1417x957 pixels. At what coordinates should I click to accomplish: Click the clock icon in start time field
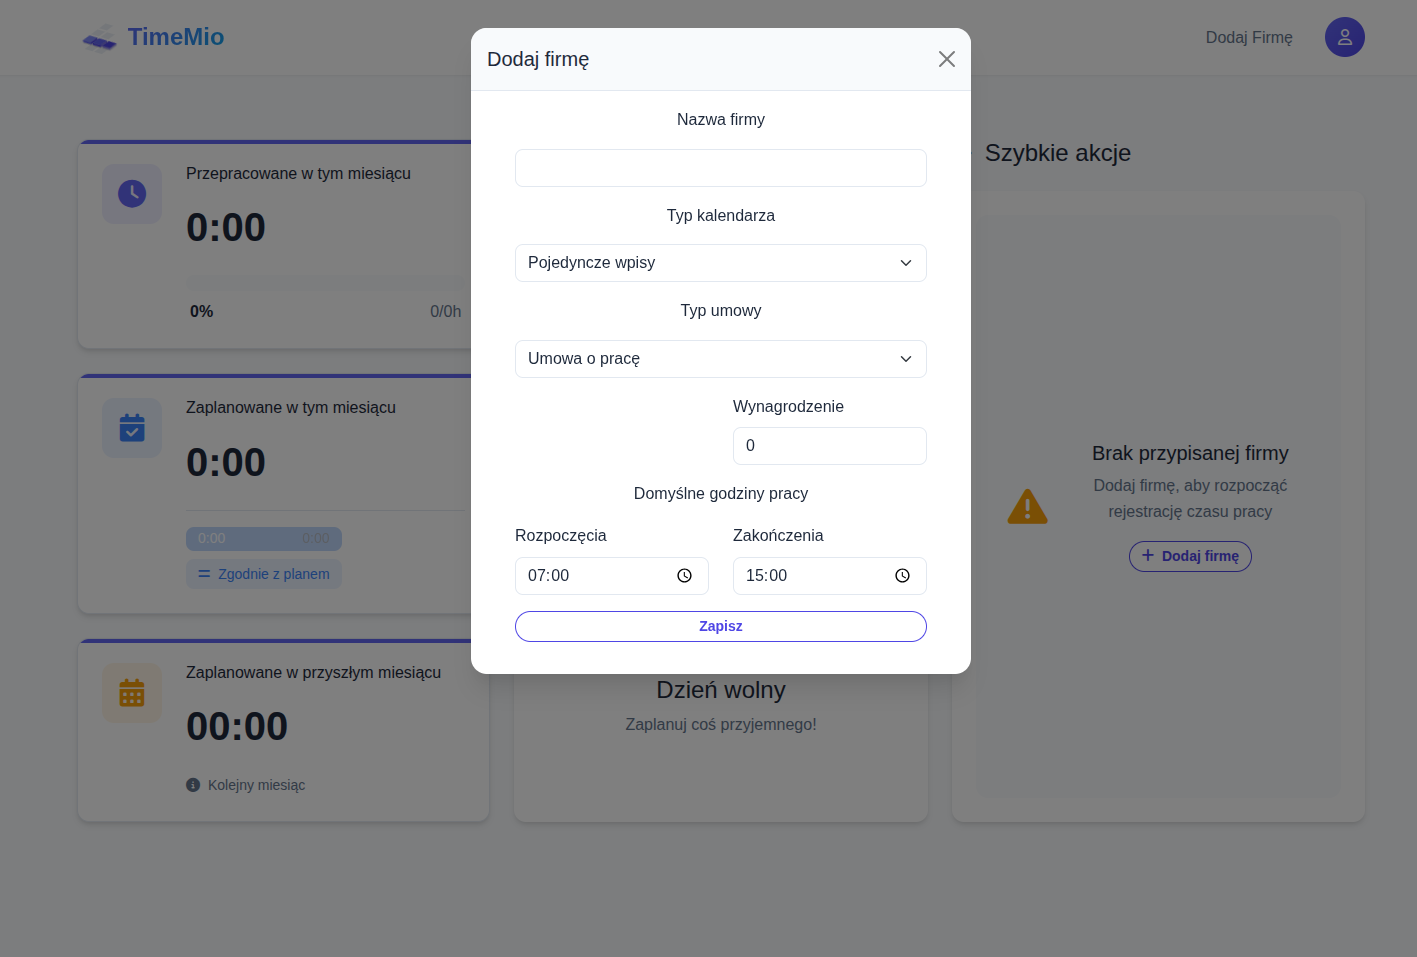click(684, 576)
